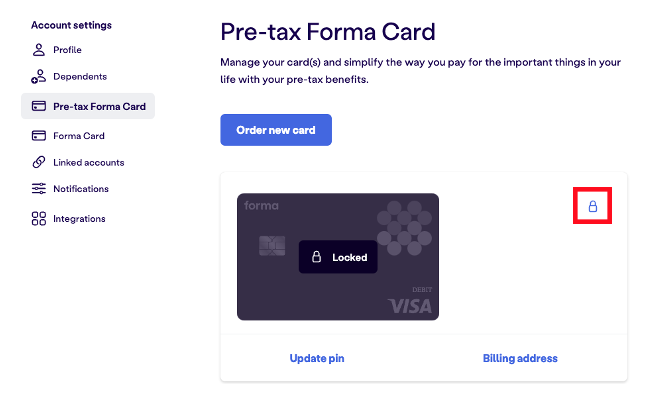Click the Linked accounts chain icon
646x396 pixels.
[39, 162]
